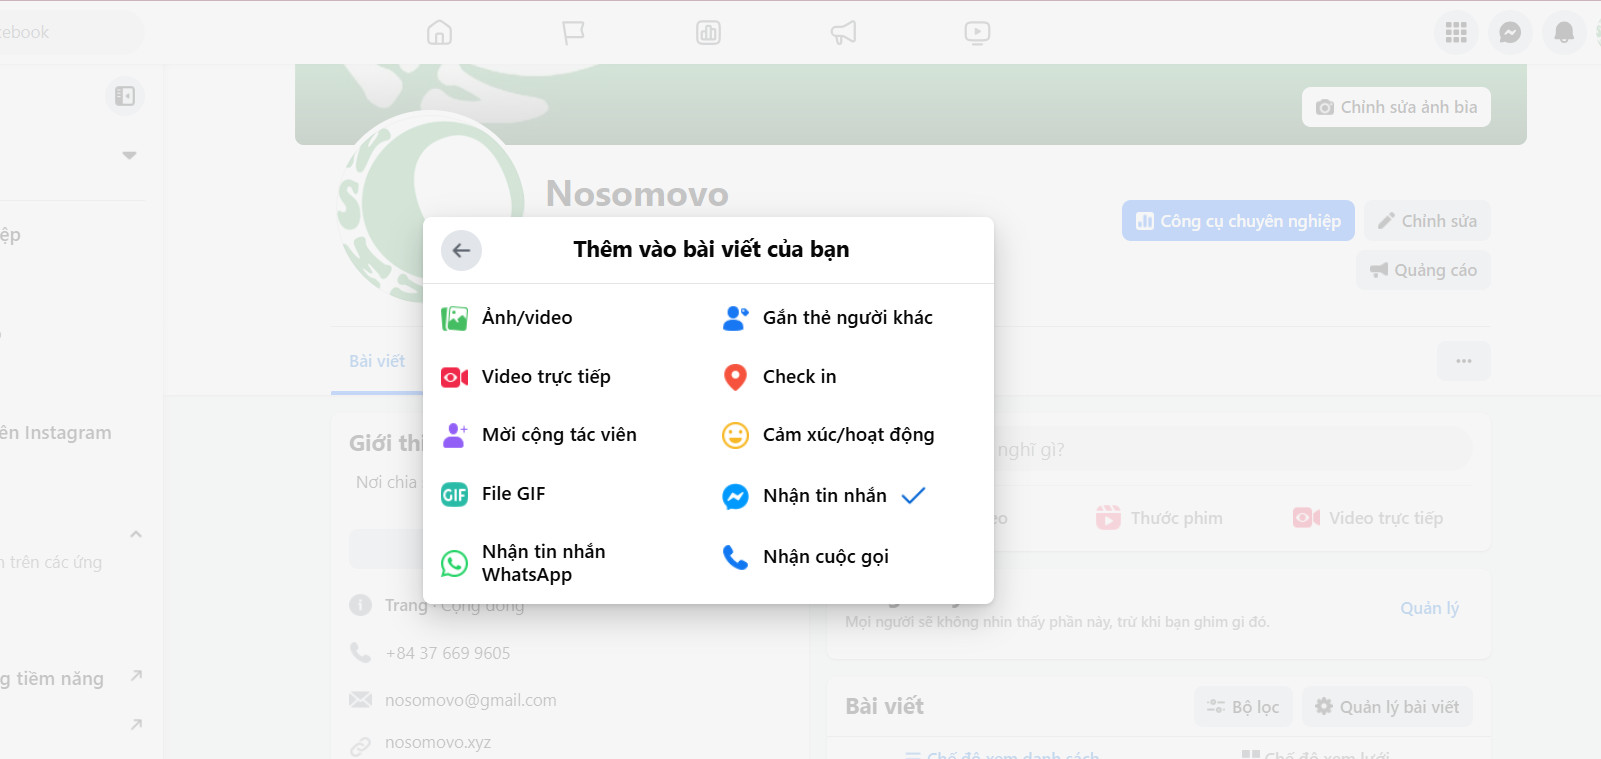1601x759 pixels.
Task: Collapse the left sidebar panel icon
Action: pyautogui.click(x=125, y=96)
